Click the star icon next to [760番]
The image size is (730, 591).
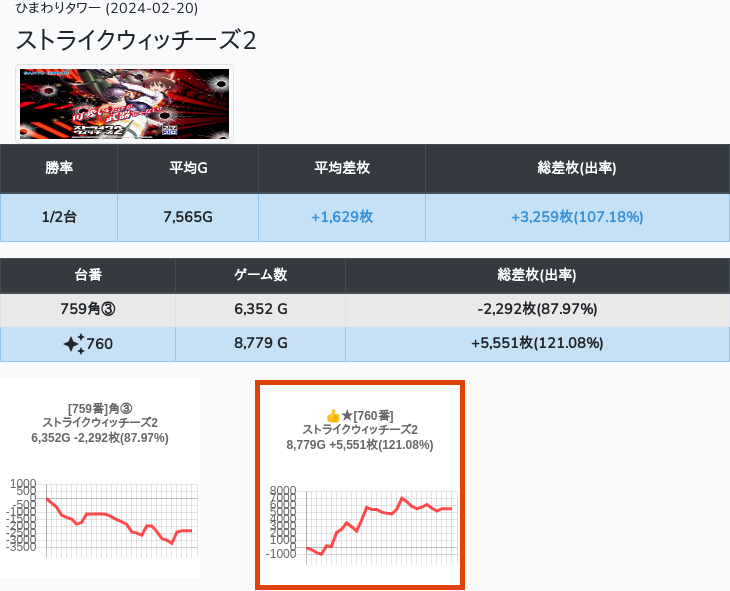347,415
